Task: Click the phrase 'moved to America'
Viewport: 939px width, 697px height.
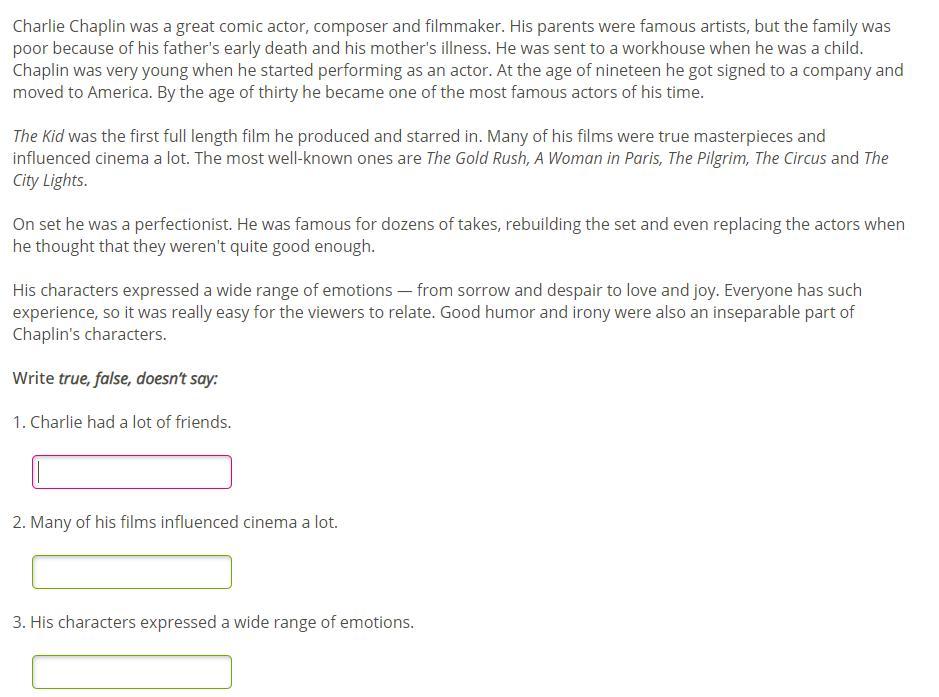Action: click(x=82, y=93)
